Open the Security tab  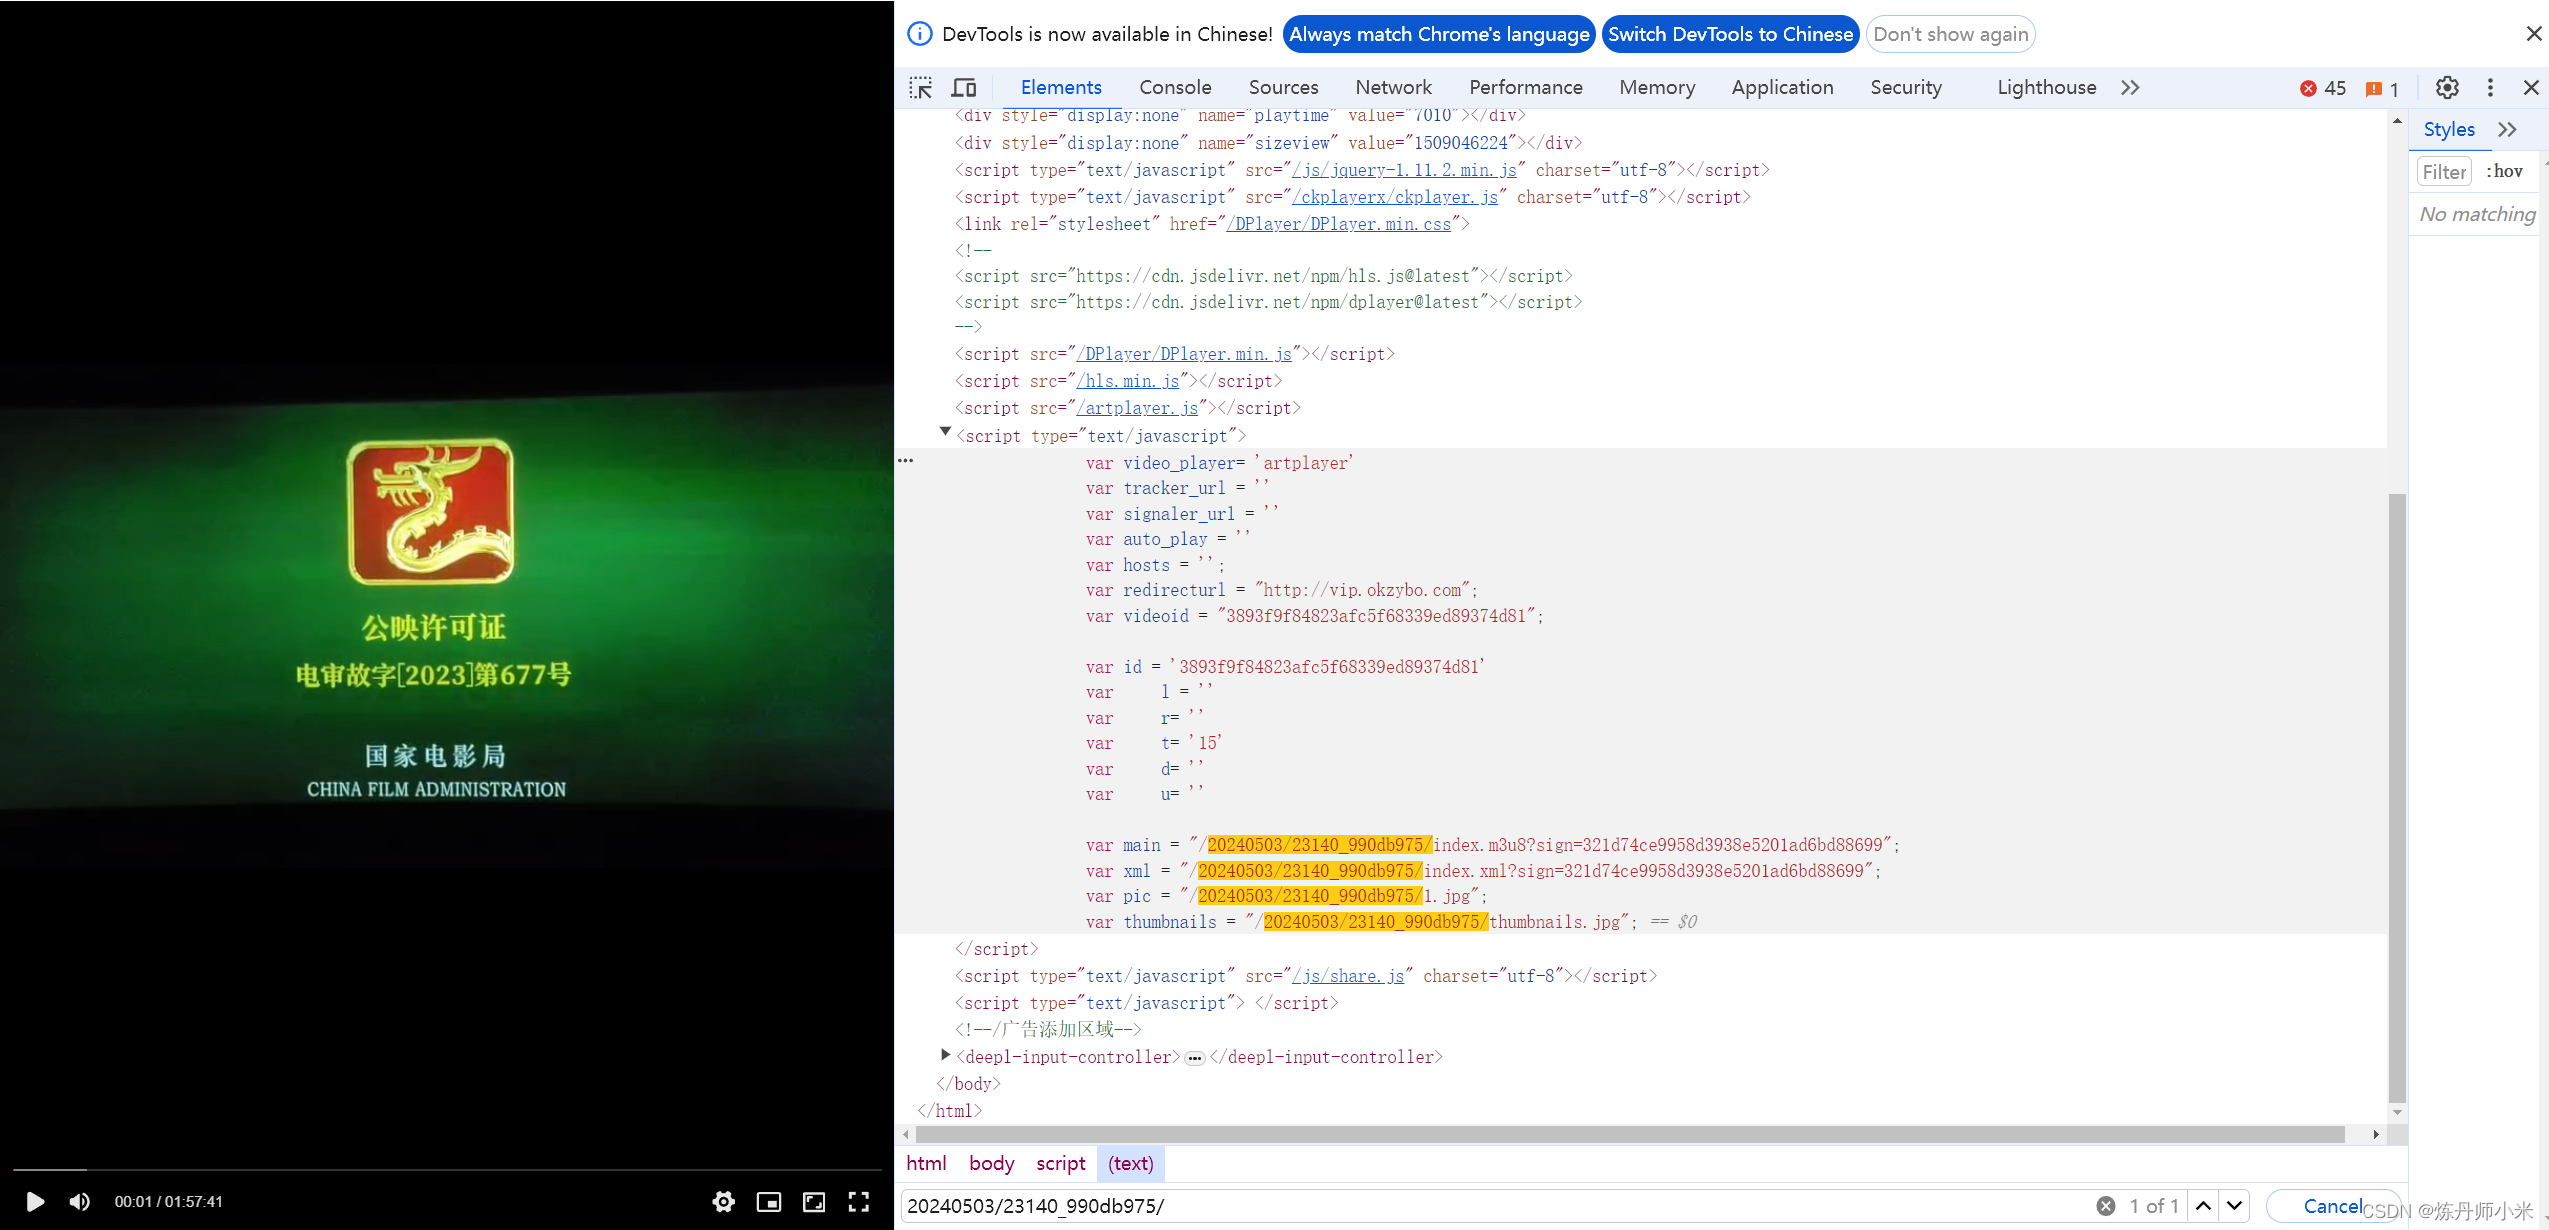click(x=1906, y=88)
